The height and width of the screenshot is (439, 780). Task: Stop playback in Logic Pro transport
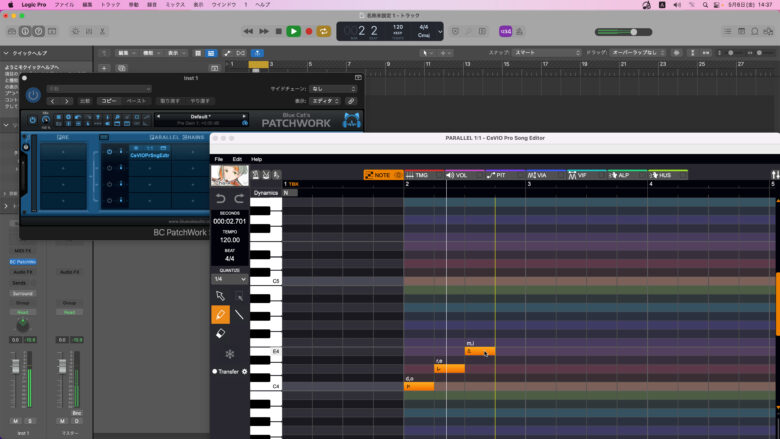[279, 31]
